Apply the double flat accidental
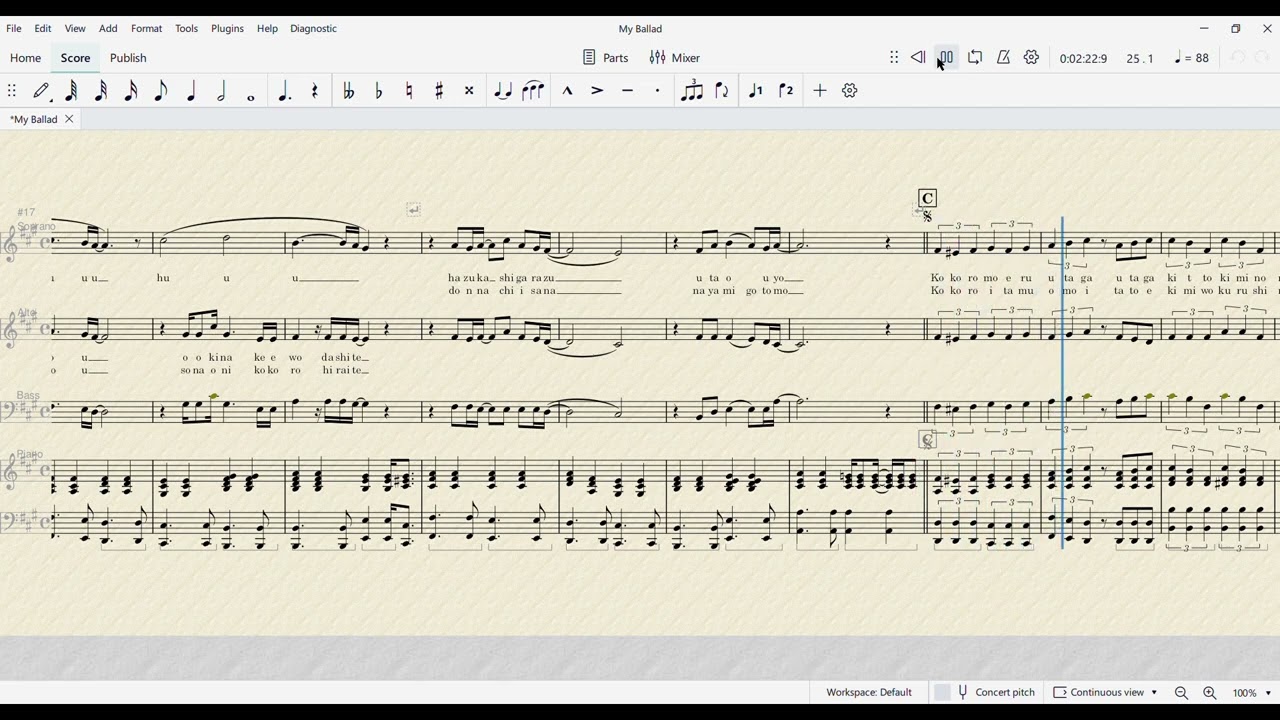1280x720 pixels. point(348,91)
